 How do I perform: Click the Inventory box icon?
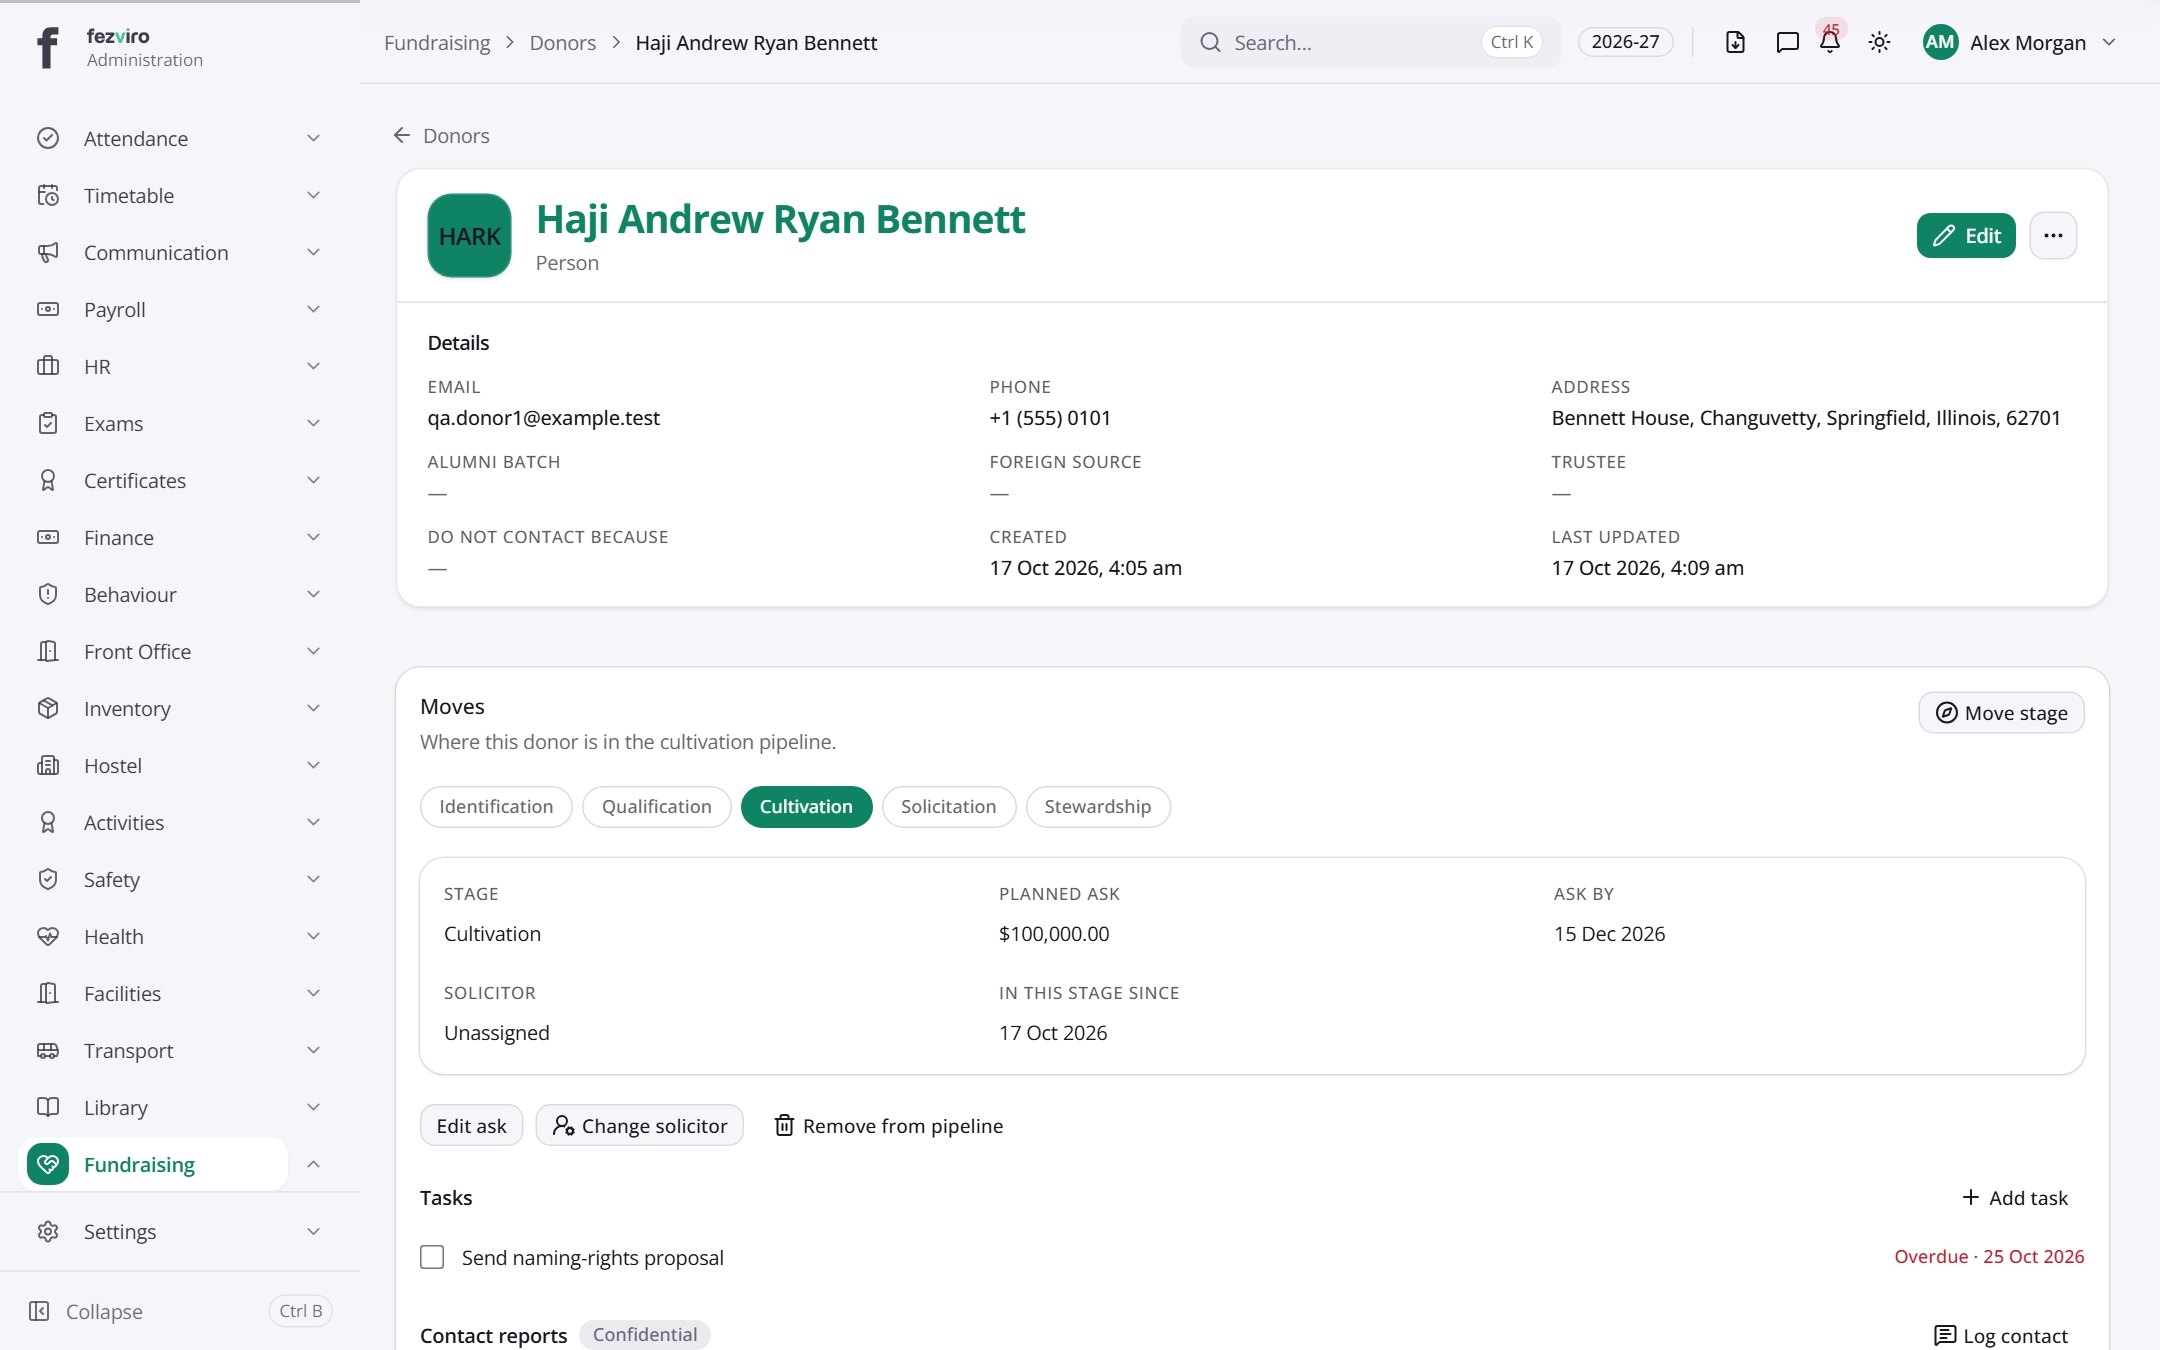tap(48, 708)
